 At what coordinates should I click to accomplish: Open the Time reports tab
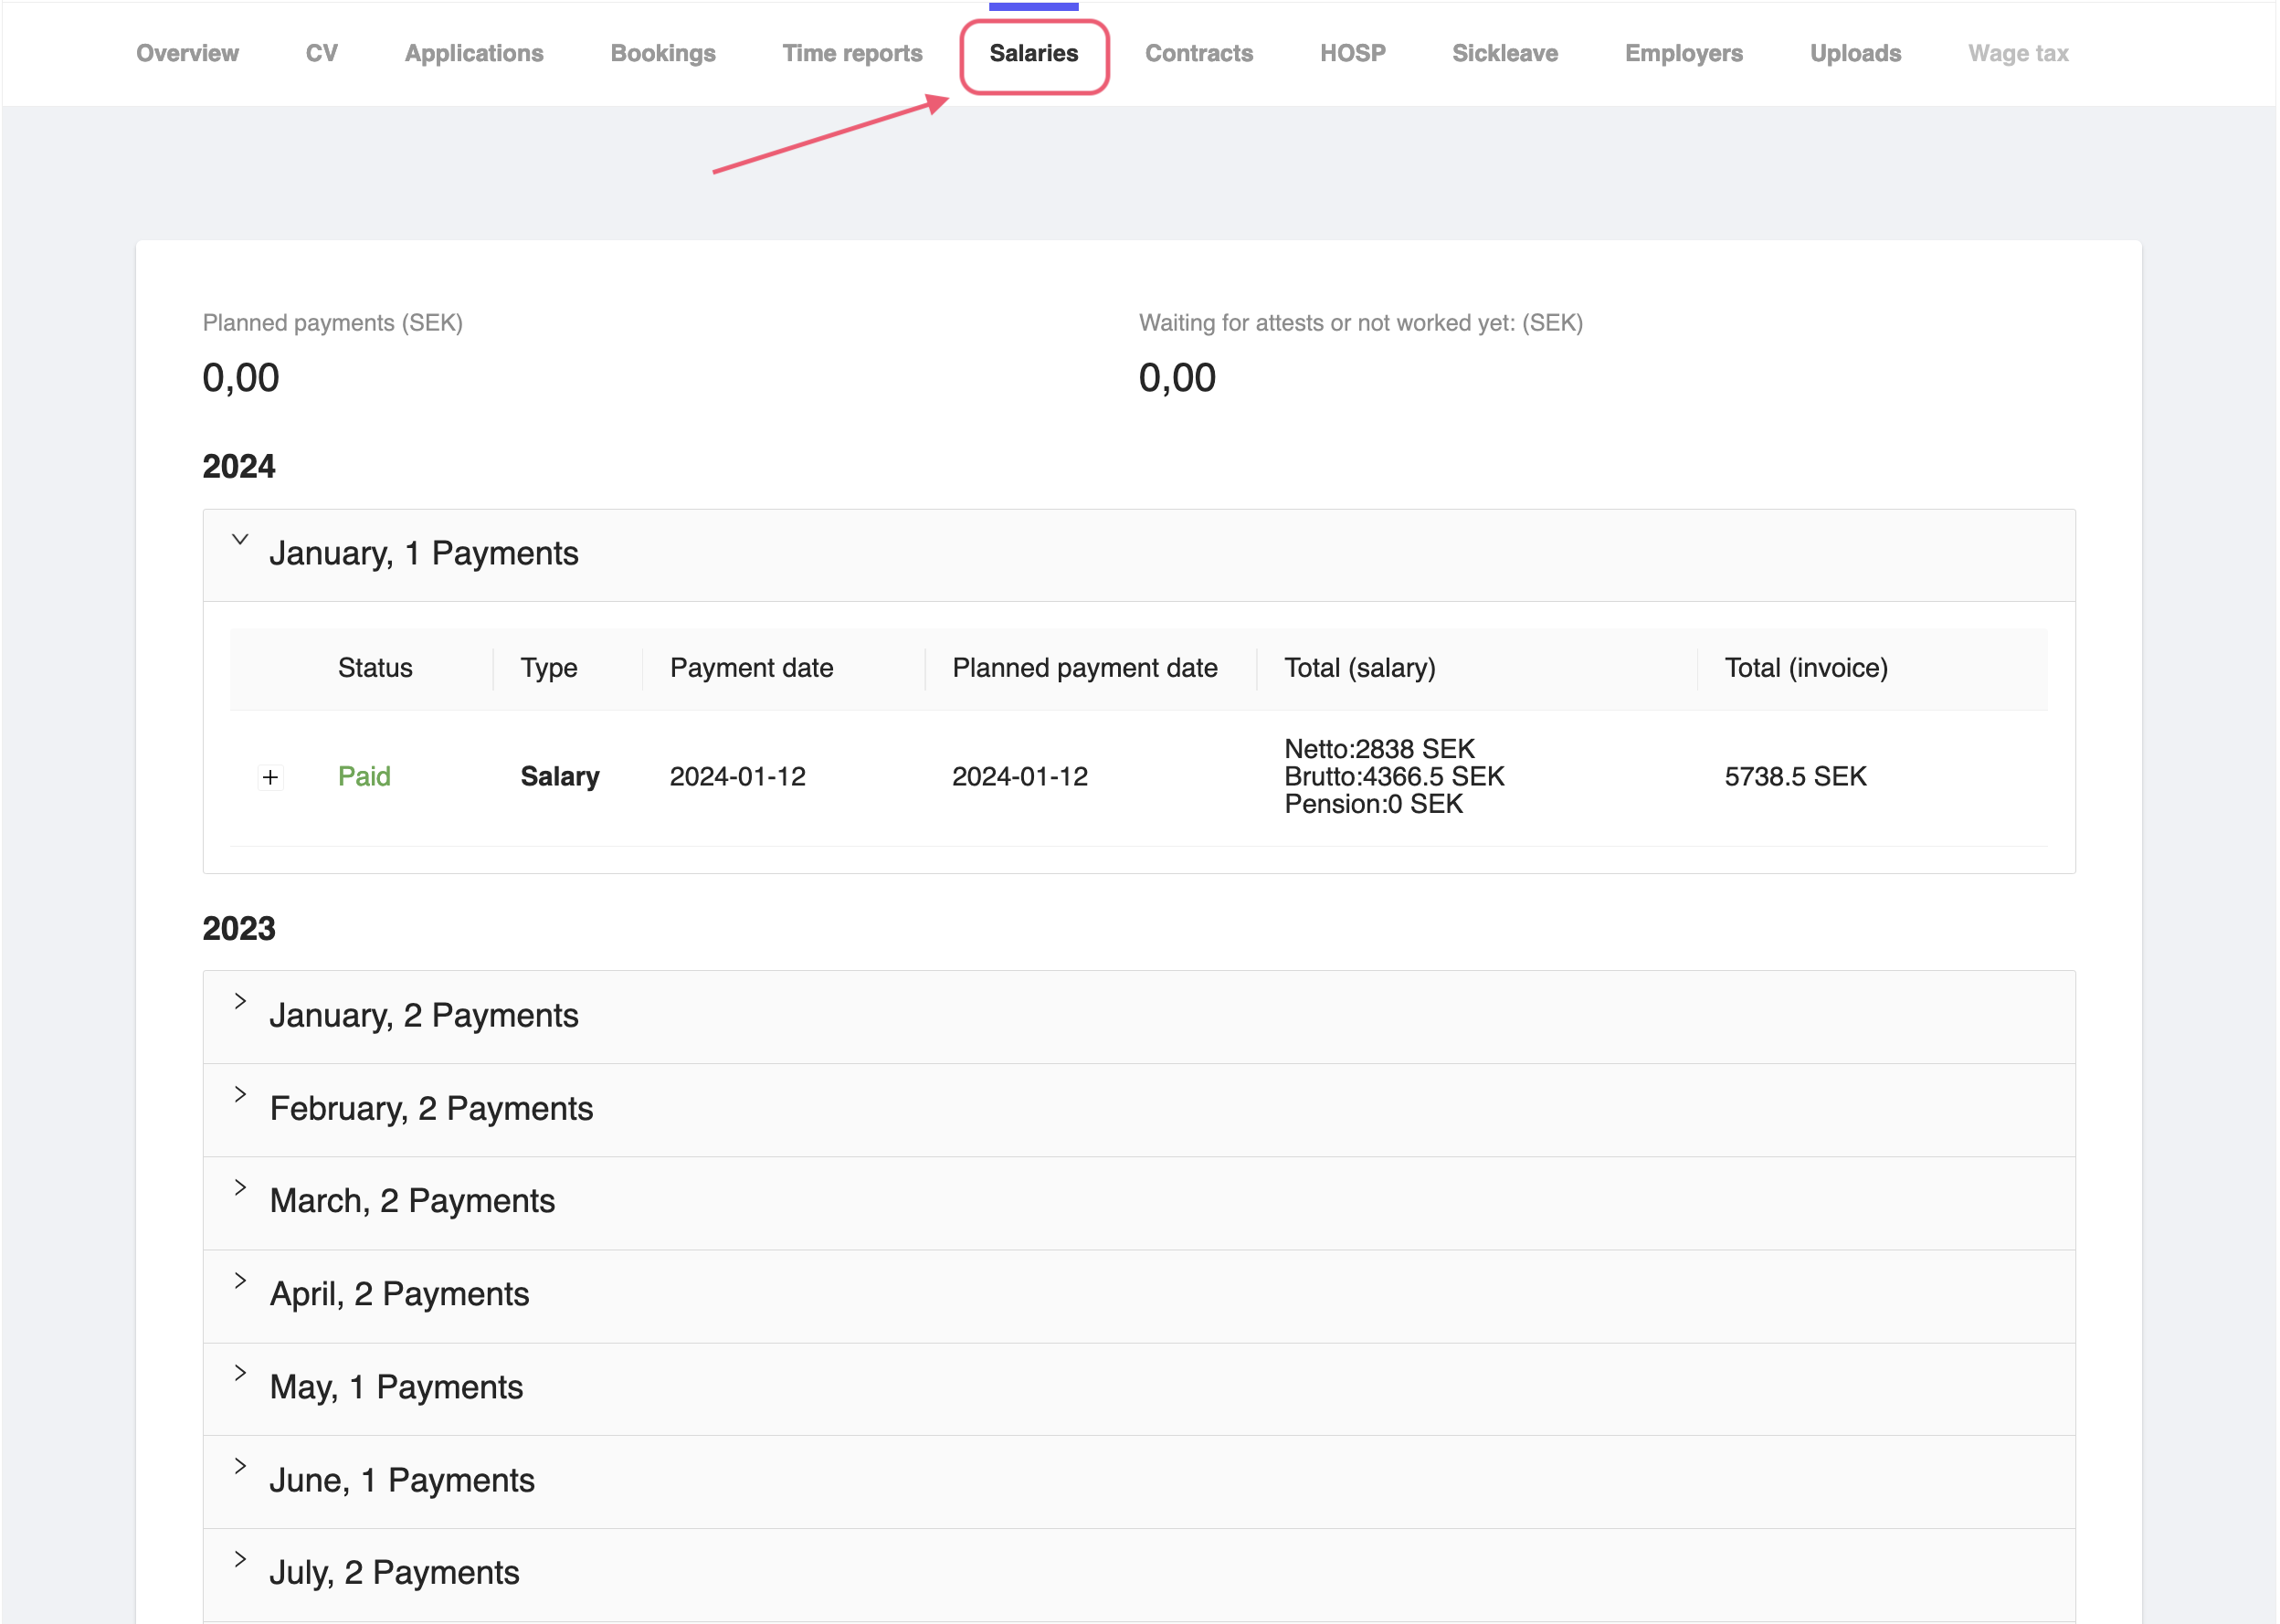[851, 53]
